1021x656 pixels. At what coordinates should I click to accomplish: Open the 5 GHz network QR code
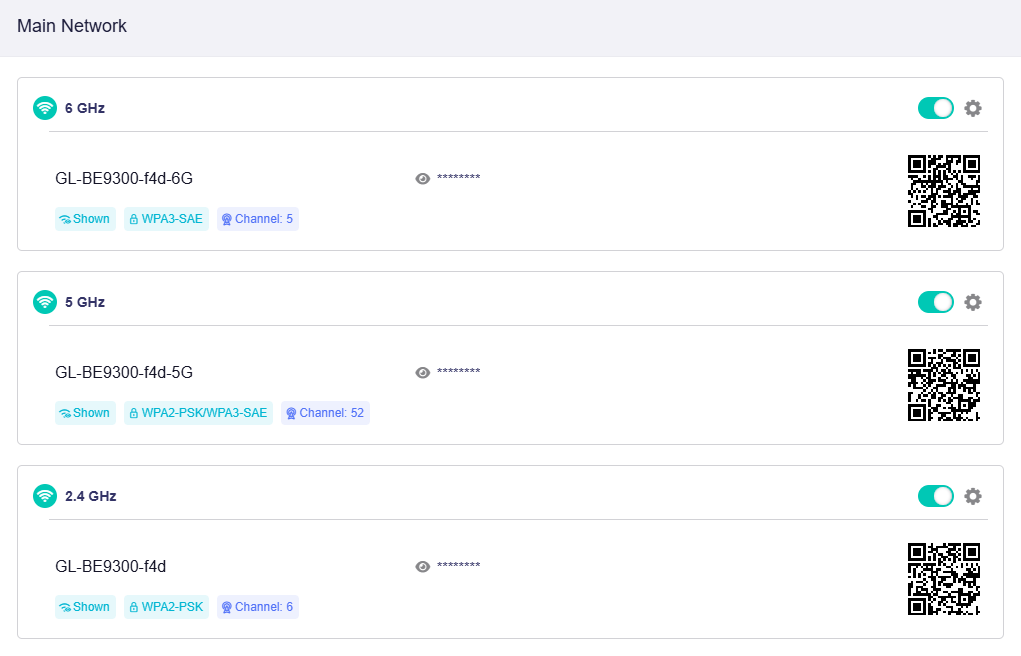(x=944, y=385)
